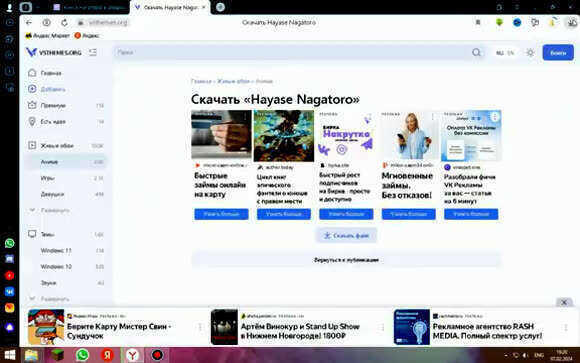Open the downloads icon at toolbar's right end
This screenshot has width=580, height=363.
coord(572,23)
